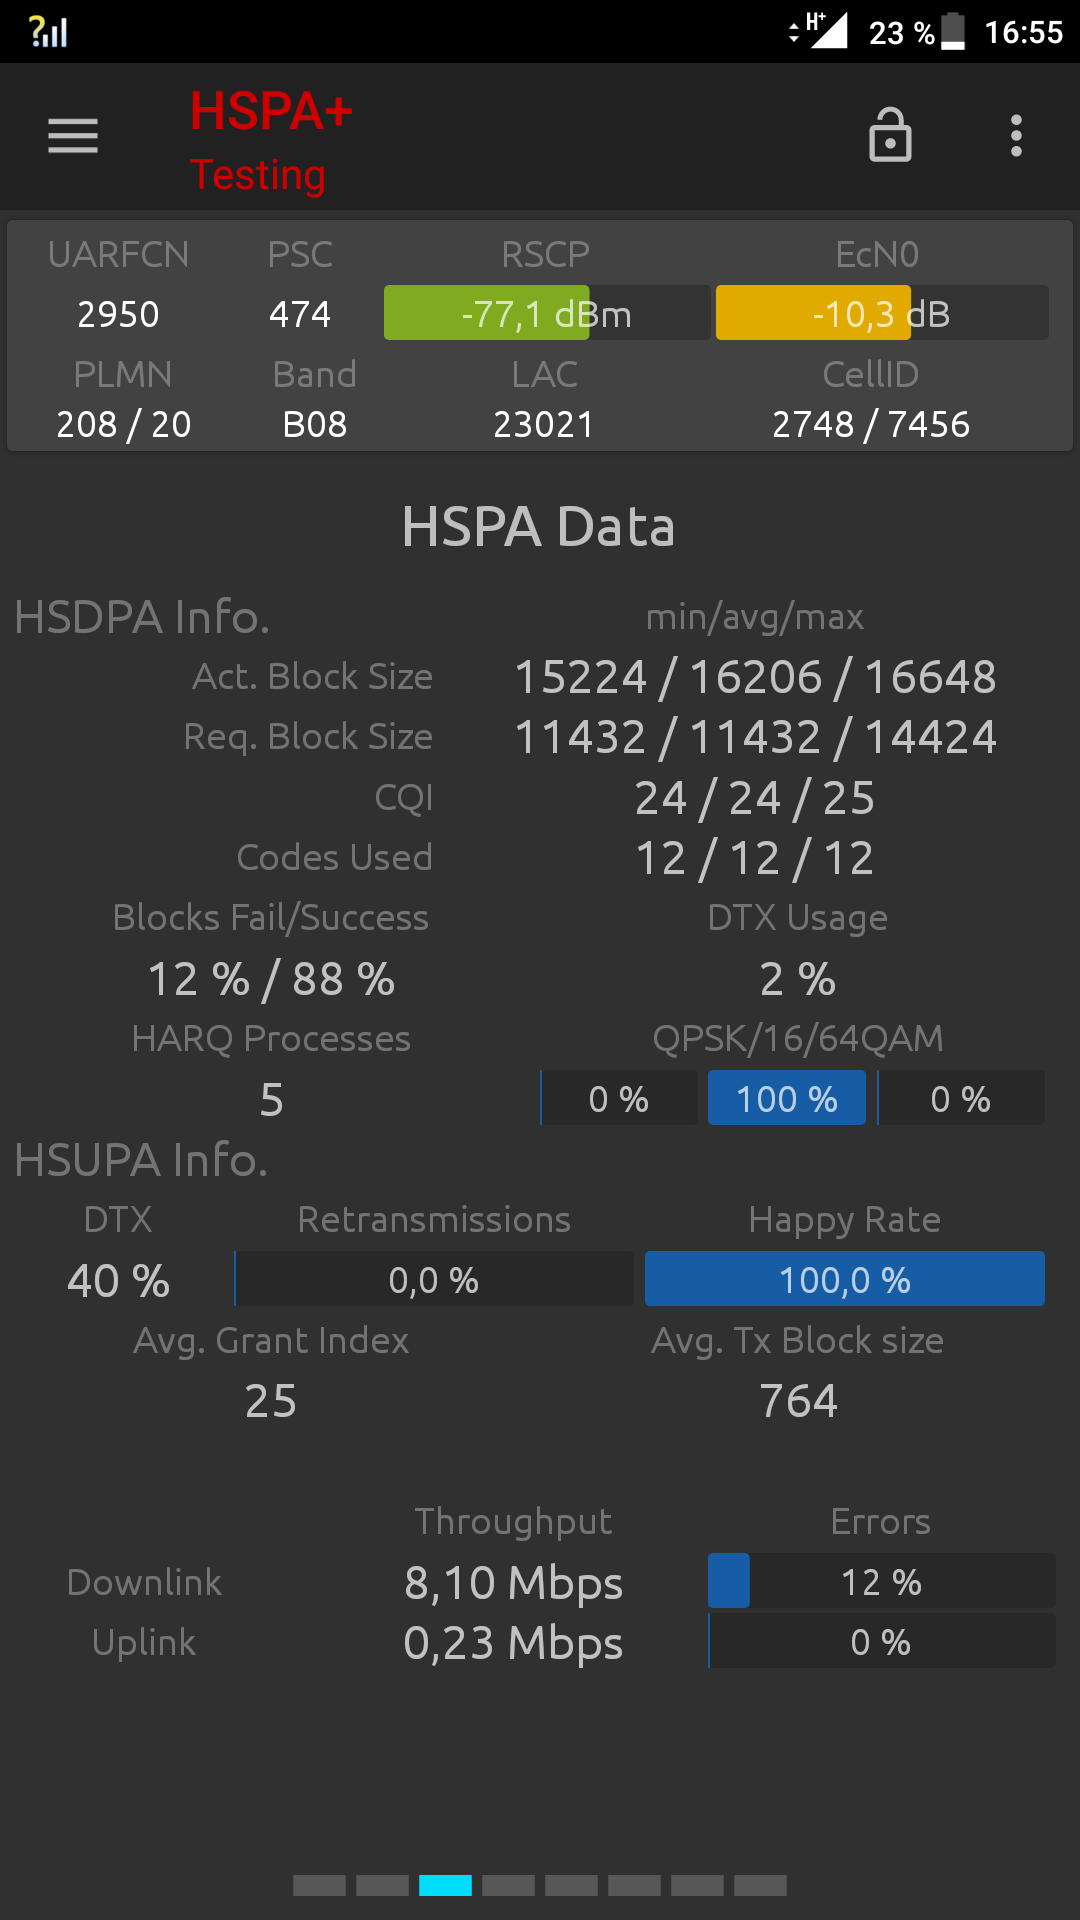
Task: Tap the EcN0 -10,3 dB quality bar
Action: click(882, 313)
